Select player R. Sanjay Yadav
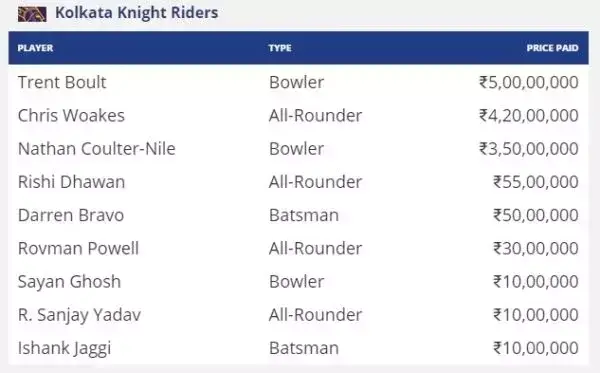Viewport: 600px width, 373px height. [79, 315]
